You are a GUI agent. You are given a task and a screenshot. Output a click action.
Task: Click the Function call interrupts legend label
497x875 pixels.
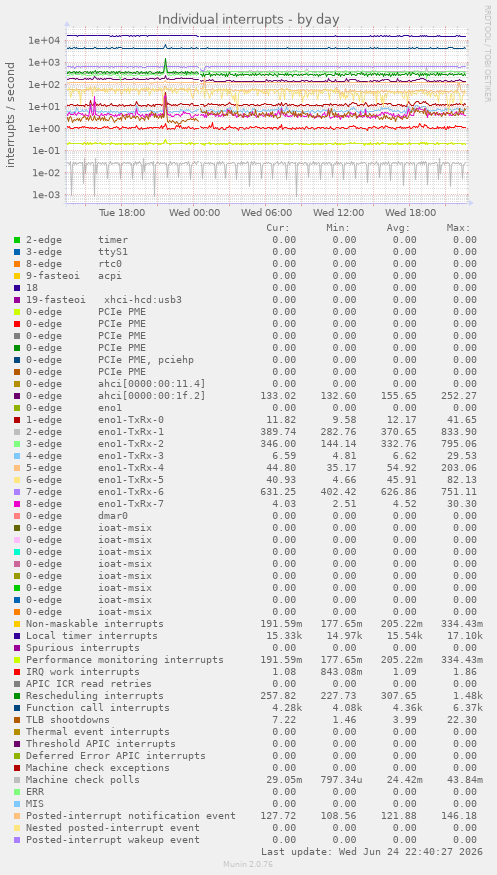click(x=98, y=708)
